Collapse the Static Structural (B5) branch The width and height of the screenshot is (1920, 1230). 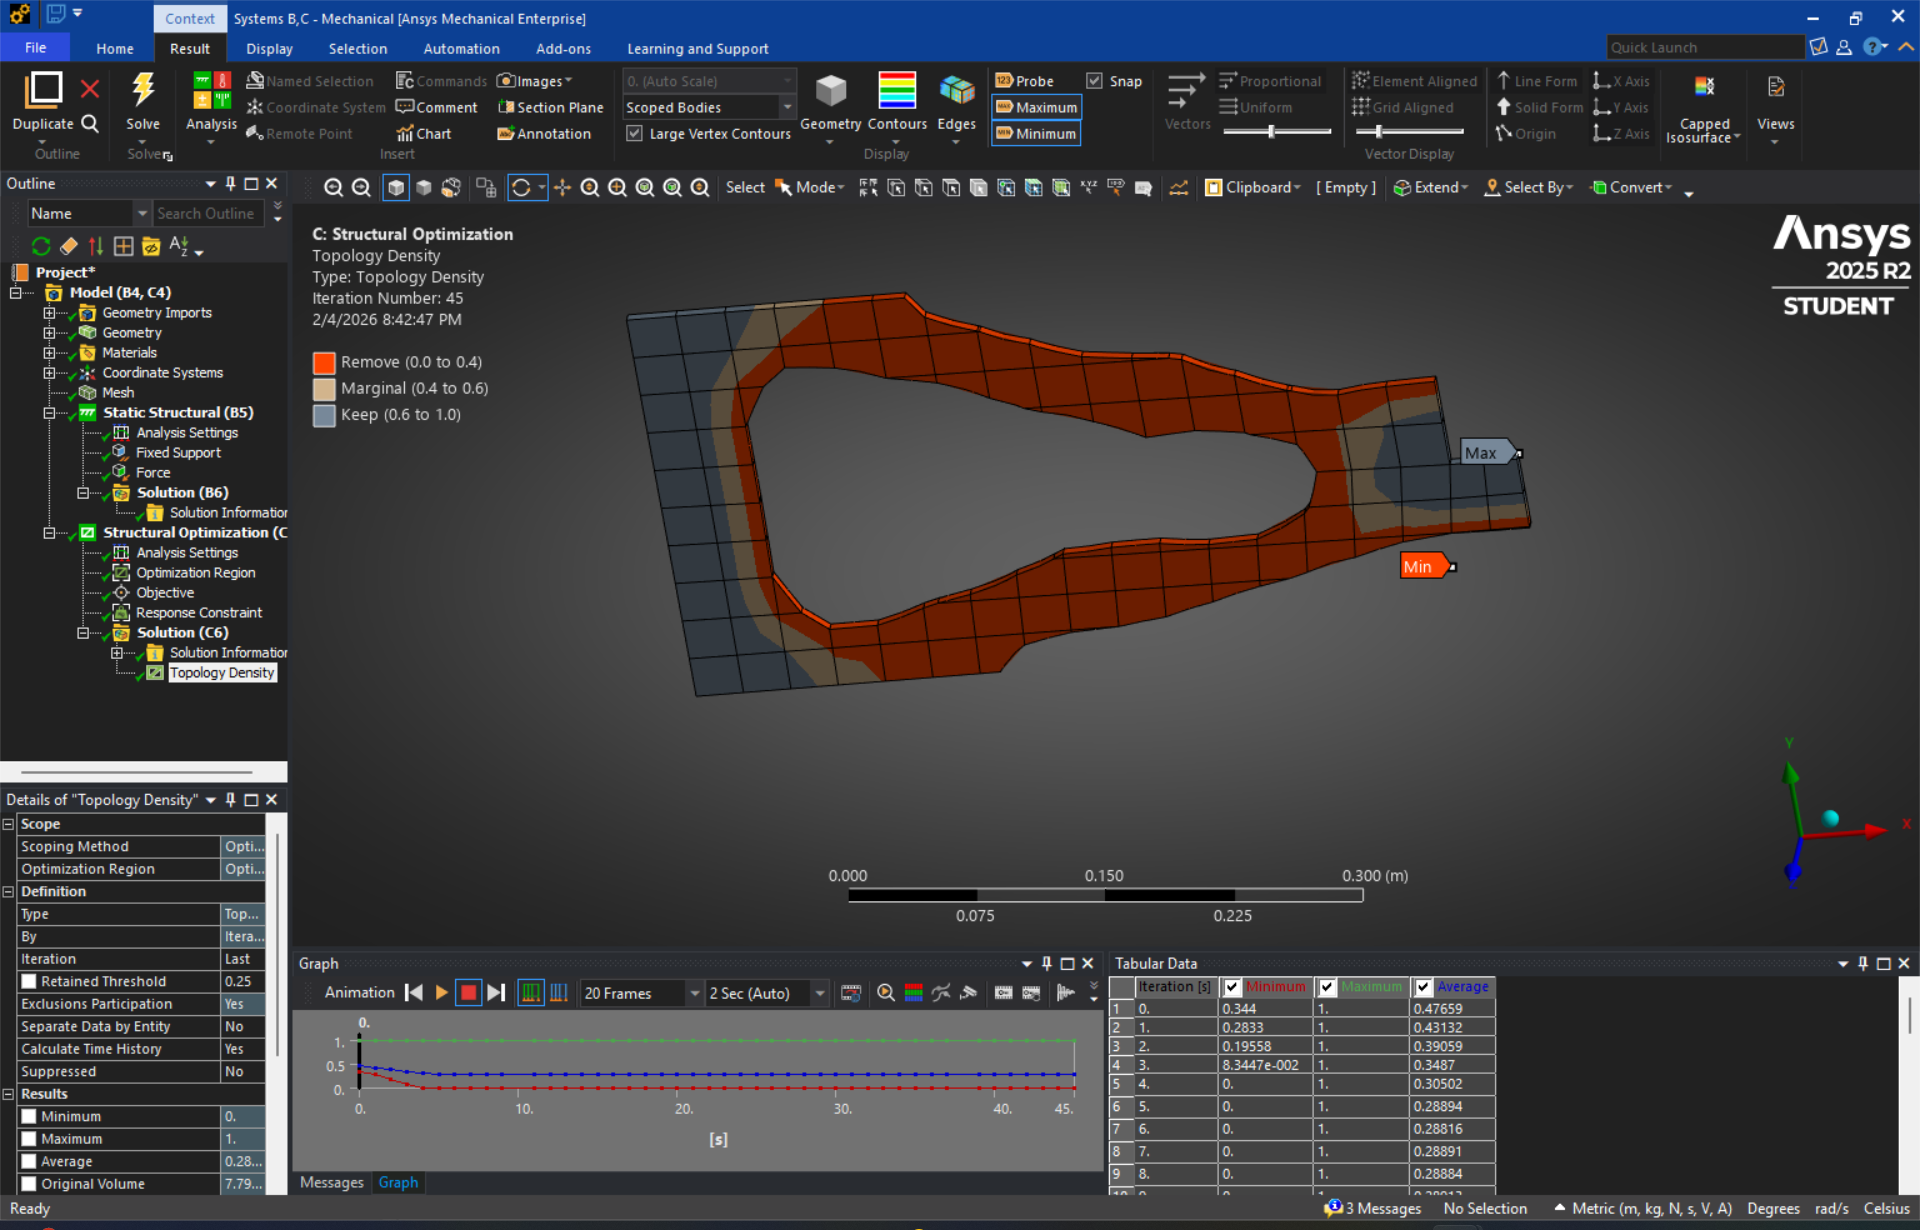tap(49, 412)
